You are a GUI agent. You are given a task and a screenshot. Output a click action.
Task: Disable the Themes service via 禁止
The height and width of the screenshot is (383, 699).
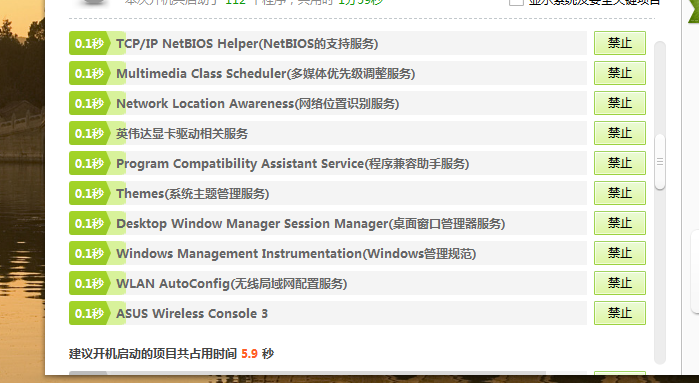click(x=620, y=193)
